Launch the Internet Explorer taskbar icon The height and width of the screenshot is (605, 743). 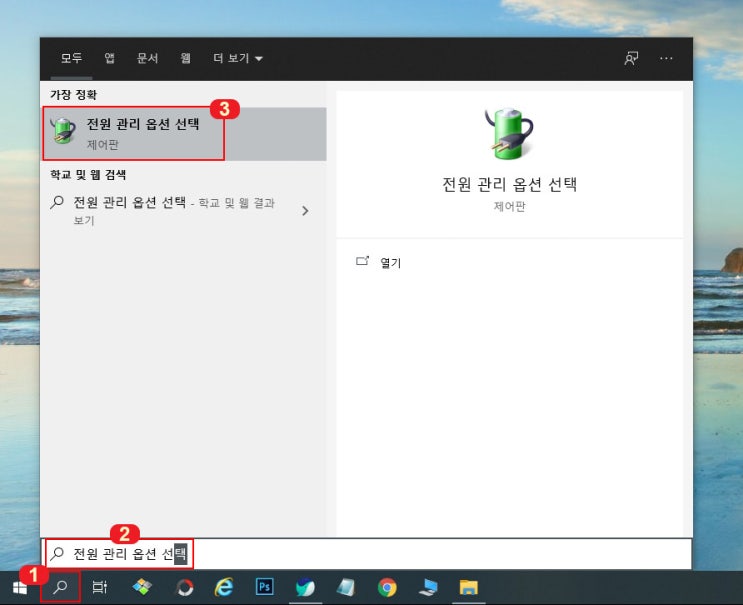pos(224,587)
